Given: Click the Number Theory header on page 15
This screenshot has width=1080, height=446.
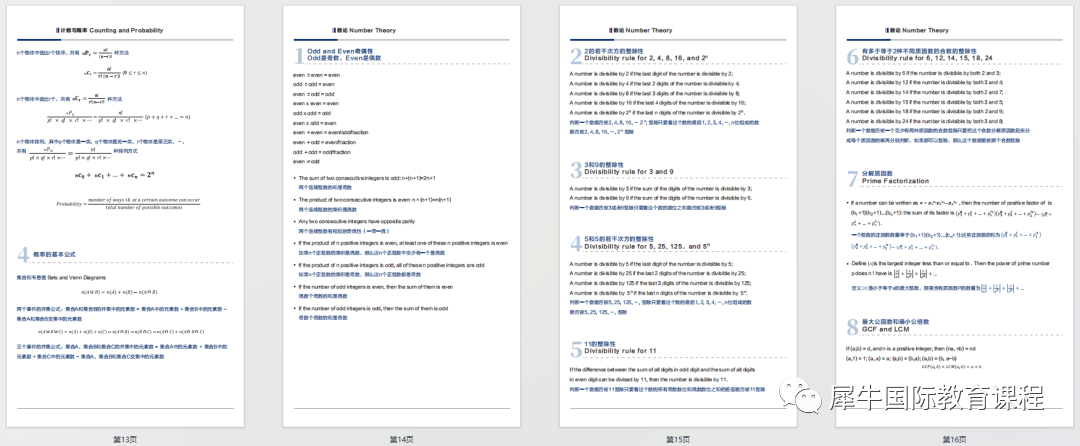Looking at the screenshot, I should point(641,30).
